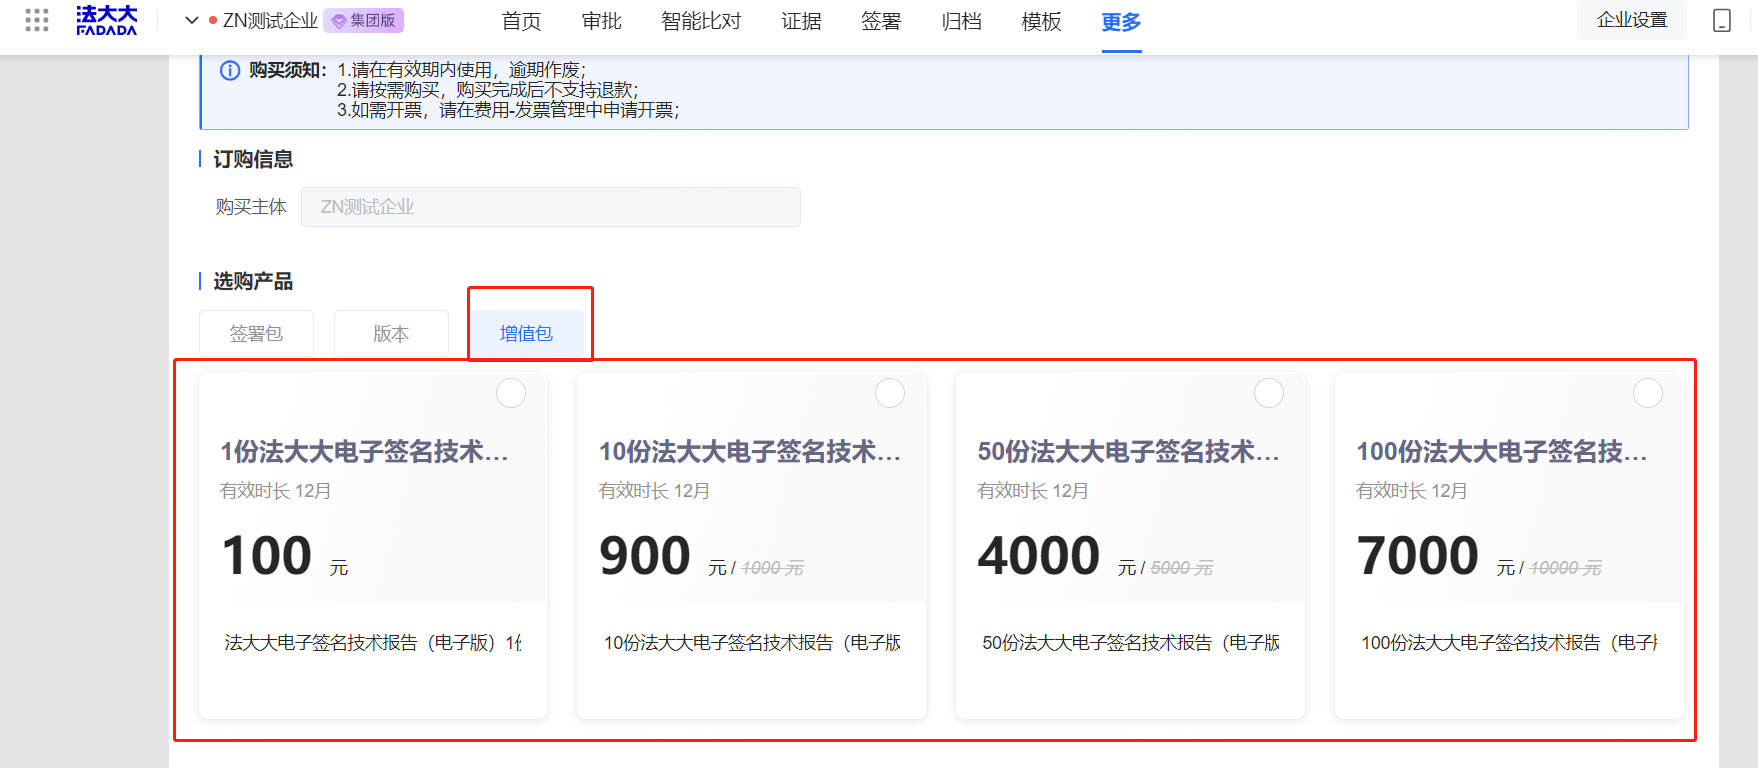This screenshot has height=768, width=1758.
Task: Click the 100 元 price text
Action: pyautogui.click(x=285, y=556)
